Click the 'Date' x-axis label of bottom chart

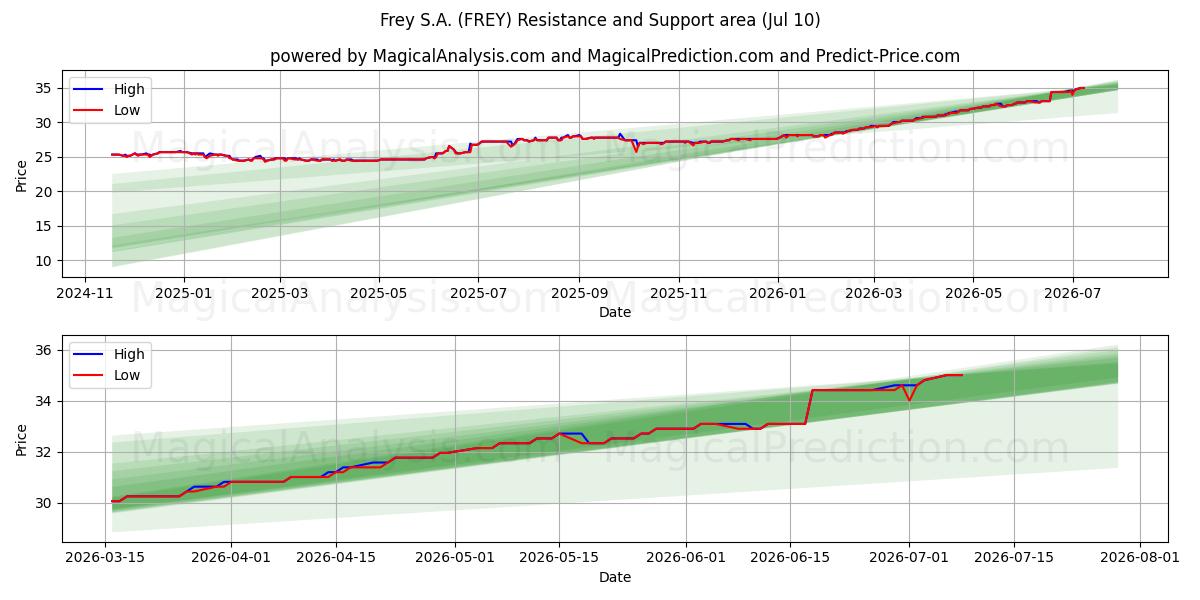click(614, 577)
